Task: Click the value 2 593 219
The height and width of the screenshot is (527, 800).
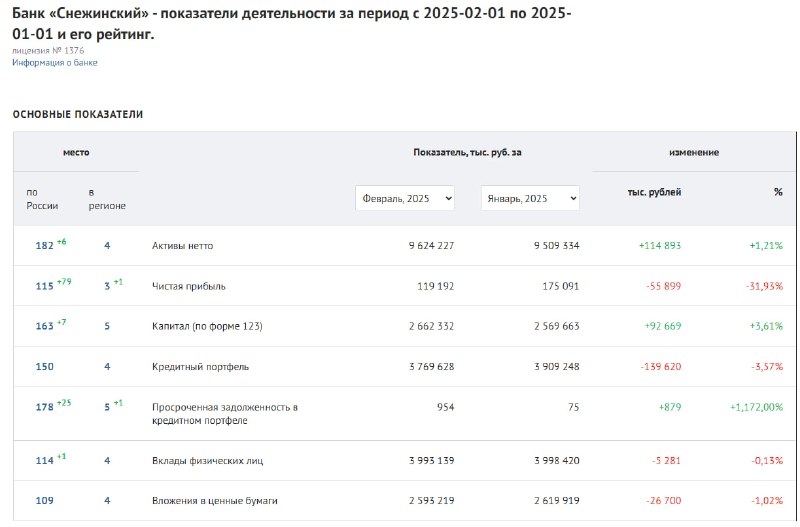Action: (431, 500)
